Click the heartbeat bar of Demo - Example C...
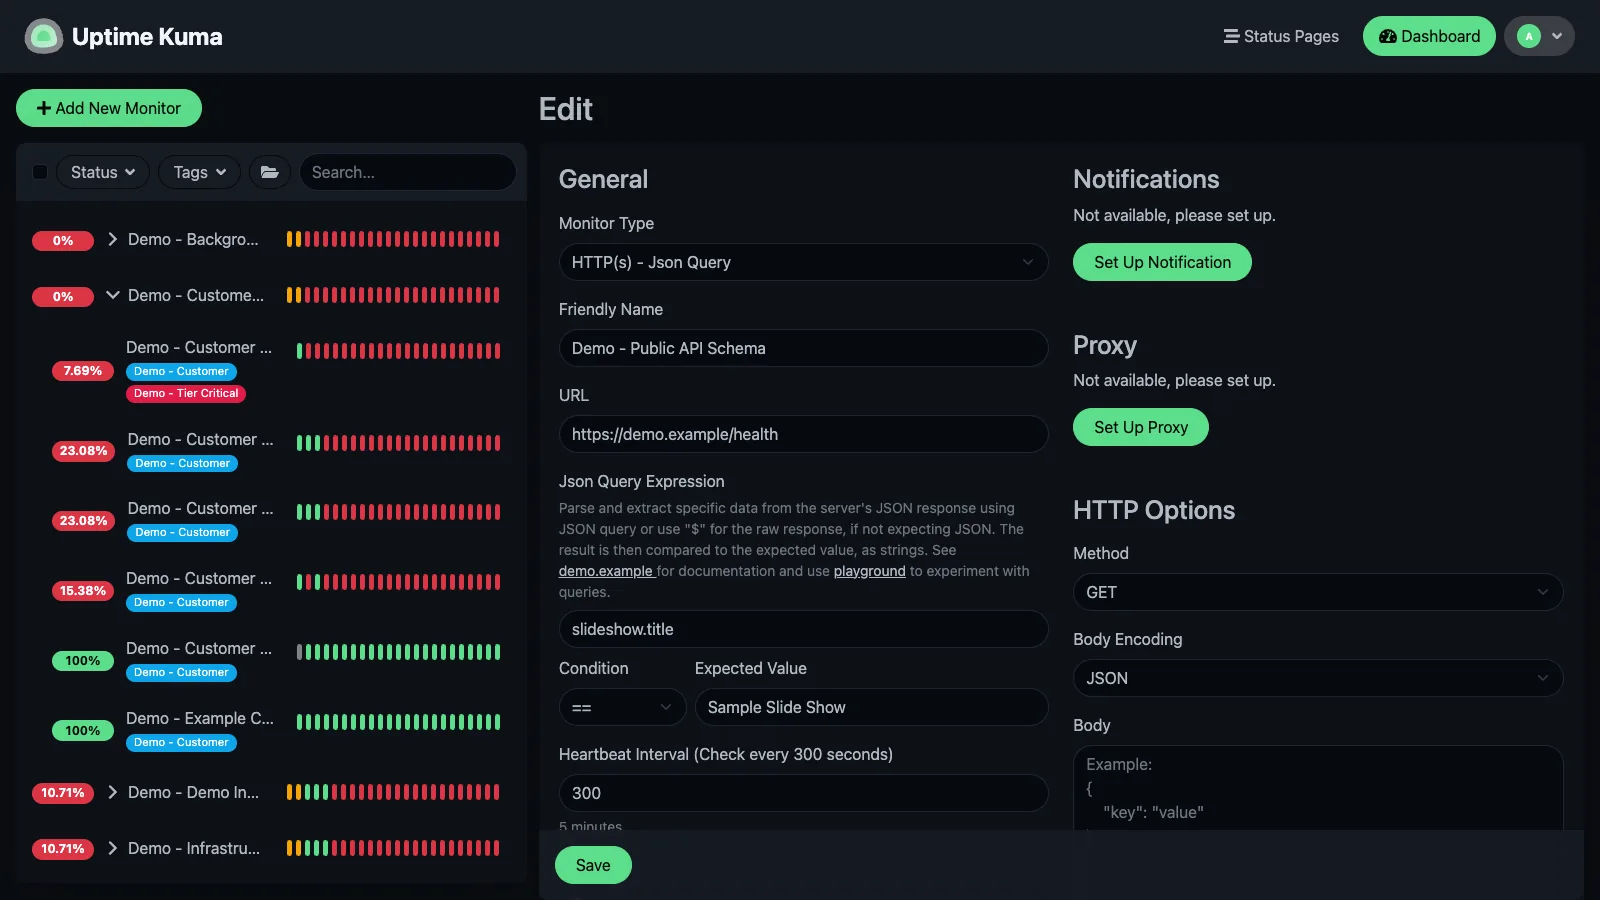Viewport: 1600px width, 900px height. click(398, 722)
